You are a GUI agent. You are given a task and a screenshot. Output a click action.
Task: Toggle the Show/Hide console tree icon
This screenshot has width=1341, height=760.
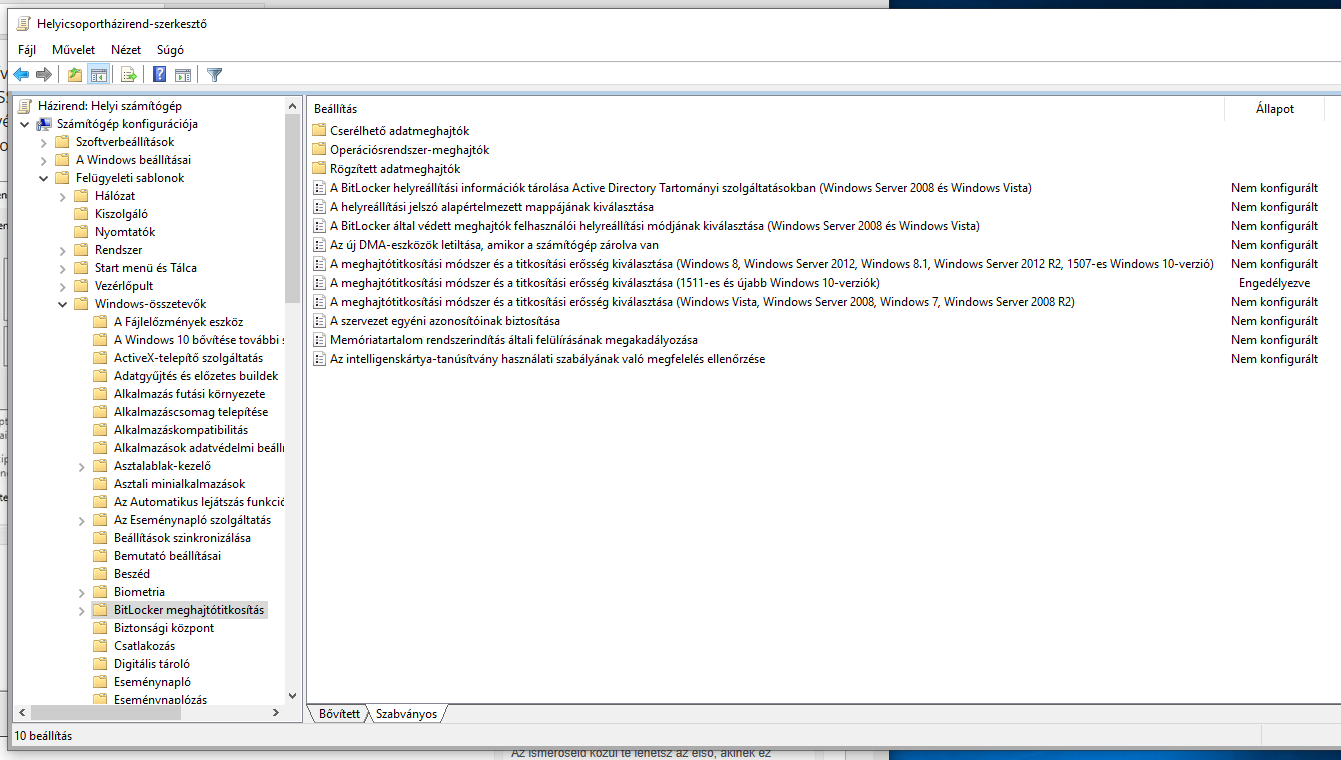(98, 74)
